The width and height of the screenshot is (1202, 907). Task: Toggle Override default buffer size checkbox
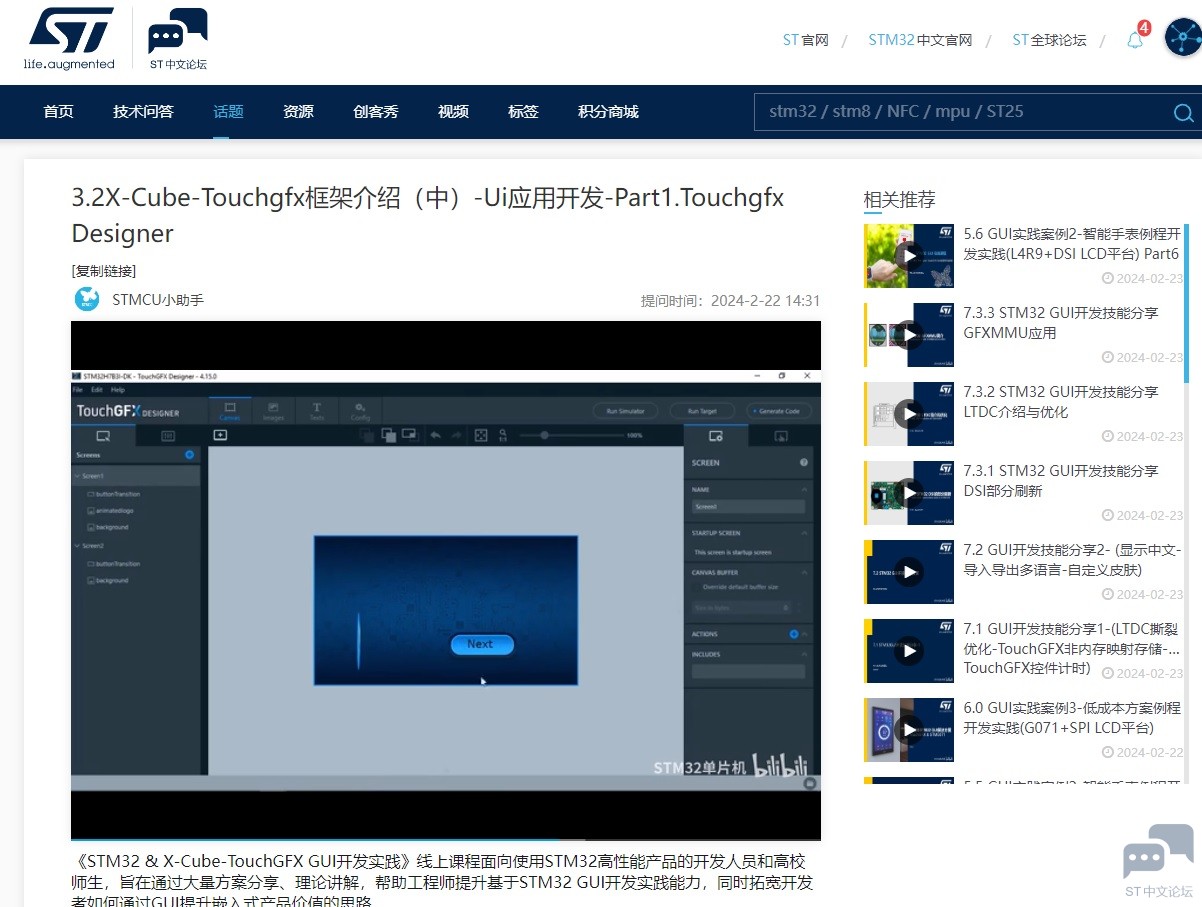697,587
